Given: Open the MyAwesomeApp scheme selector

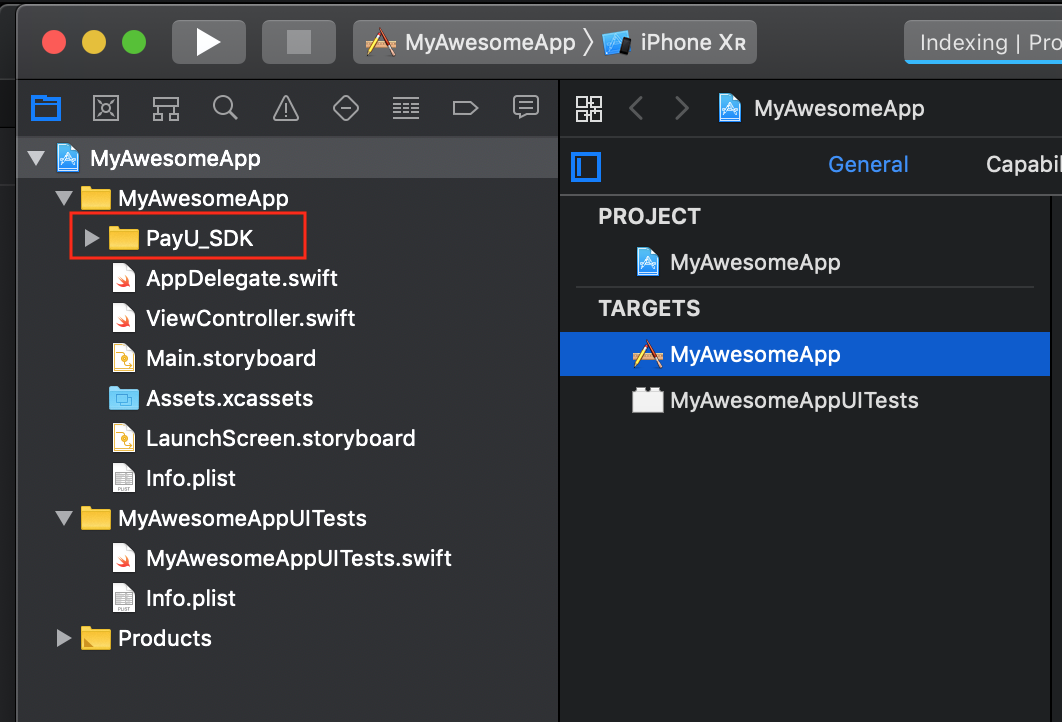Looking at the screenshot, I should [471, 42].
